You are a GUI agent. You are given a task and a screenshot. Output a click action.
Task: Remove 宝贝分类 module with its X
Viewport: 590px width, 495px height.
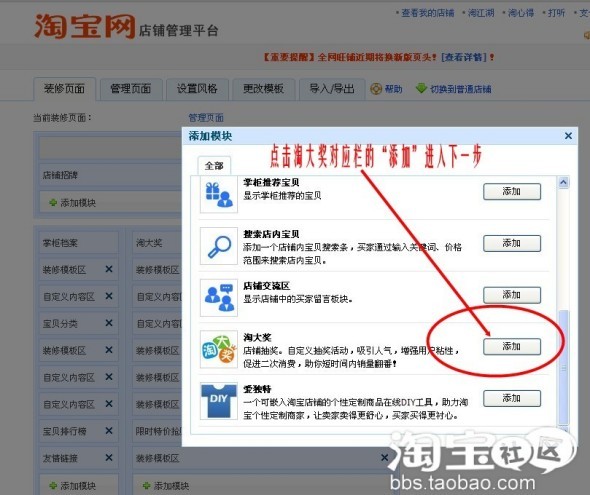point(109,323)
